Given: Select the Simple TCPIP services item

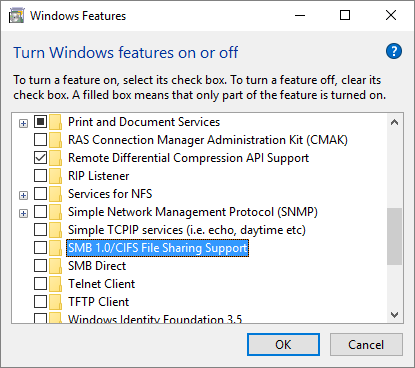Looking at the screenshot, I should coord(187,230).
